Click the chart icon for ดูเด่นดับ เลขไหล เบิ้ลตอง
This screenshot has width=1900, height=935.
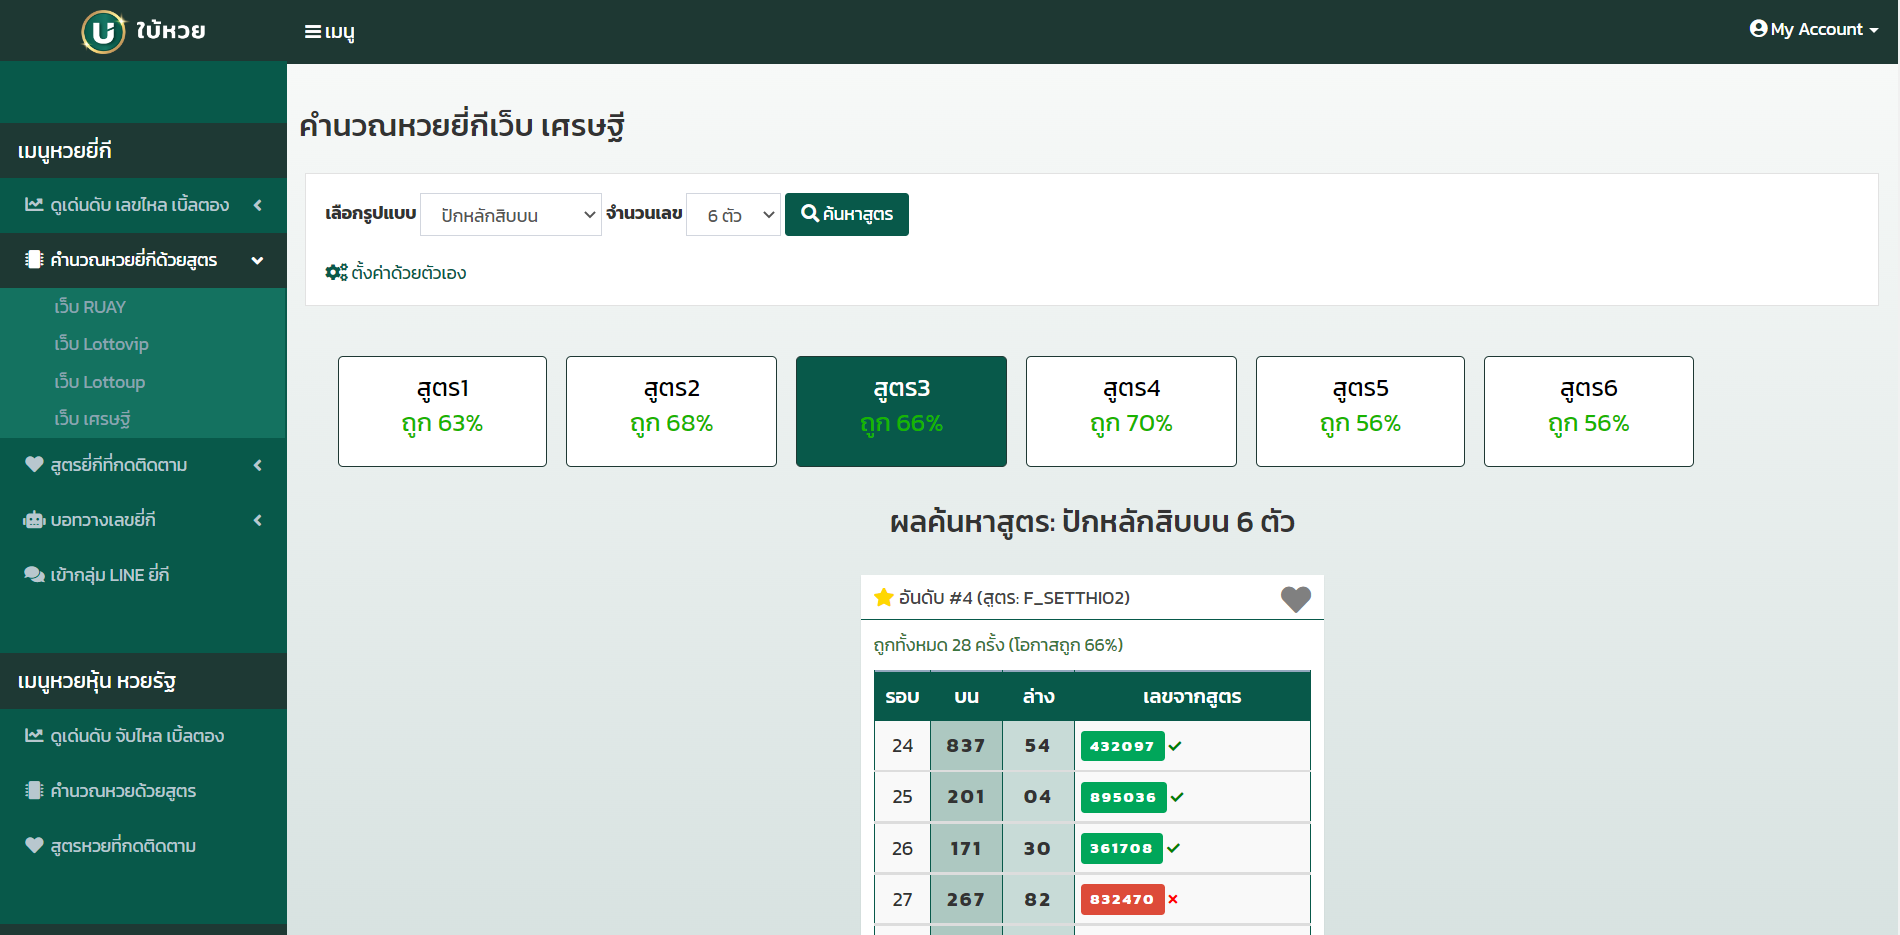[x=33, y=204]
